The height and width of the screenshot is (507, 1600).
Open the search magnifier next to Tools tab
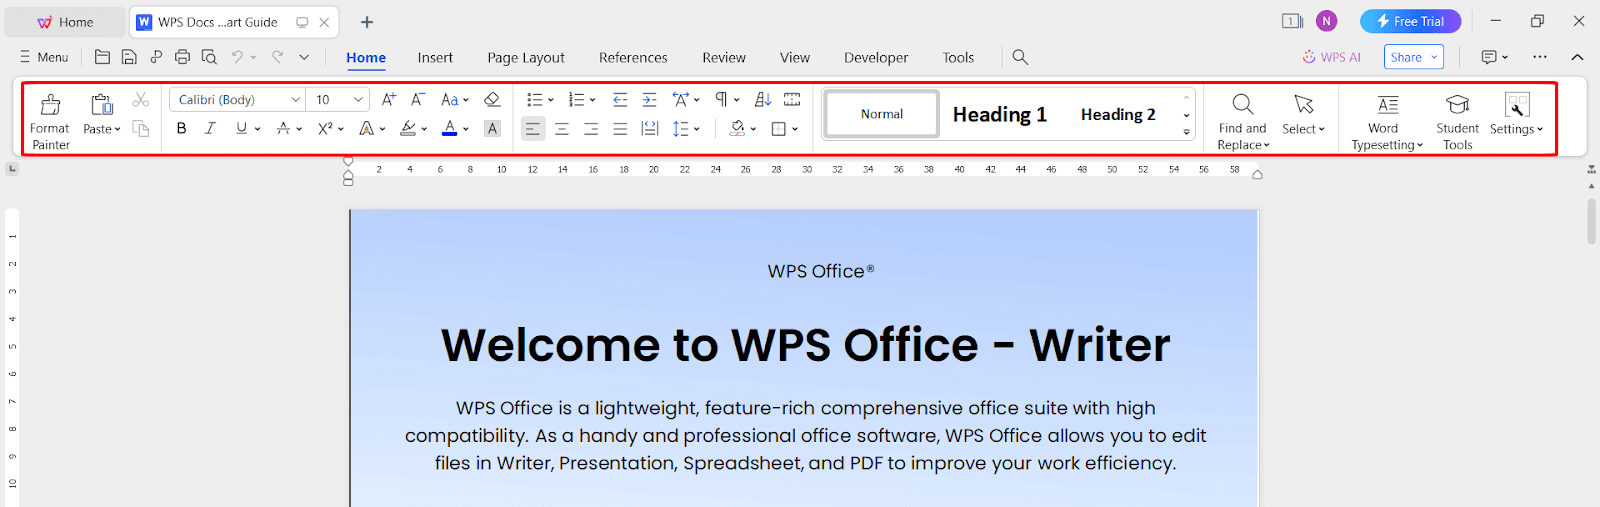[1020, 57]
